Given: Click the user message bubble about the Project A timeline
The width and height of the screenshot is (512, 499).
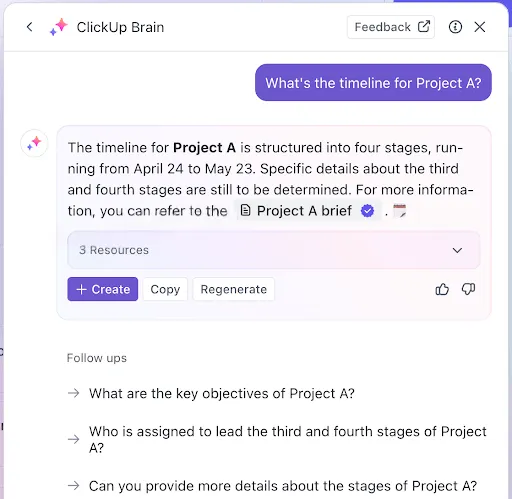Looking at the screenshot, I should pyautogui.click(x=373, y=83).
